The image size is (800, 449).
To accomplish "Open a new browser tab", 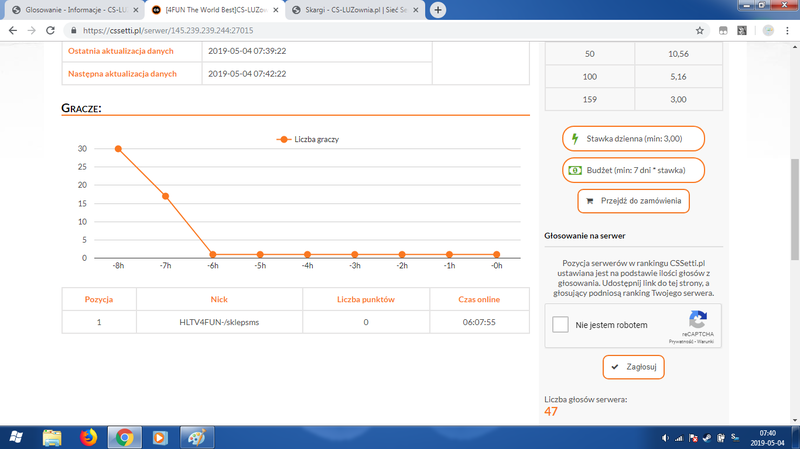I will pyautogui.click(x=438, y=10).
